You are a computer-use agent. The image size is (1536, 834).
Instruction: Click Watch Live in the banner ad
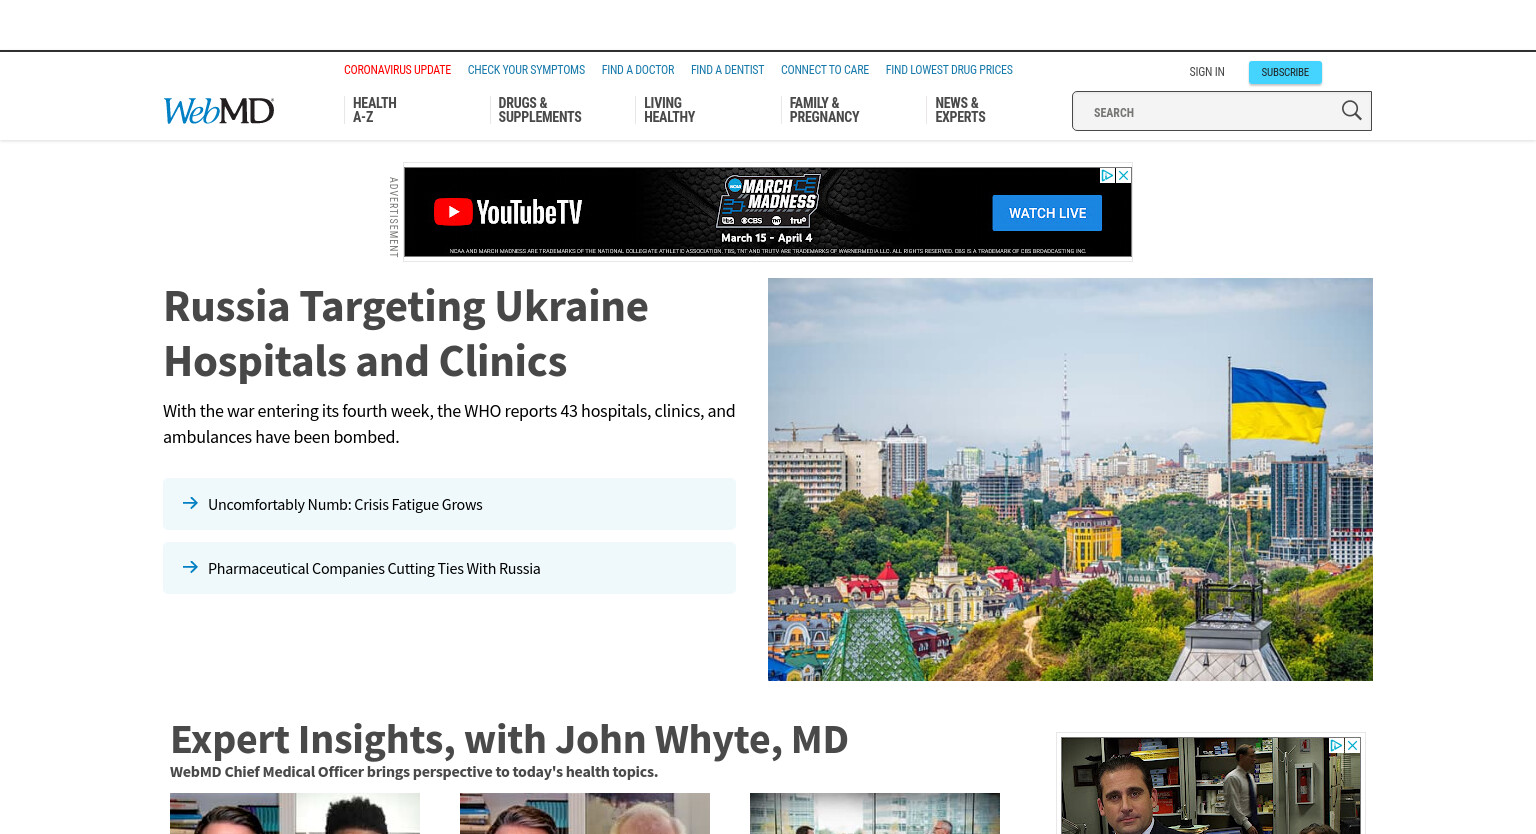pyautogui.click(x=1047, y=213)
